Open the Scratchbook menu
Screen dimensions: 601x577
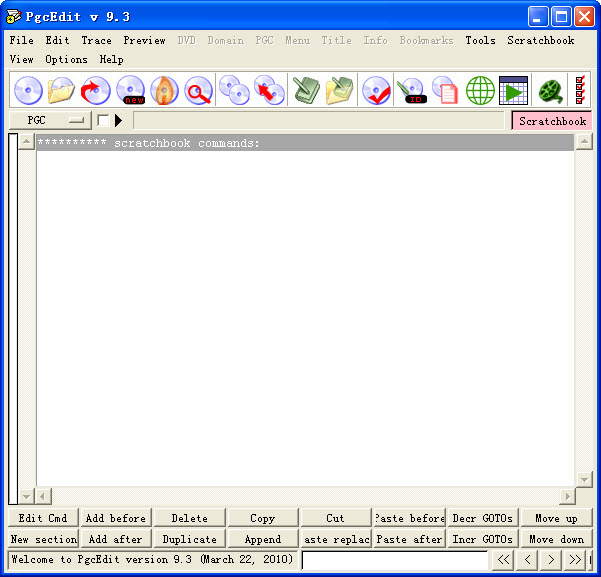540,40
